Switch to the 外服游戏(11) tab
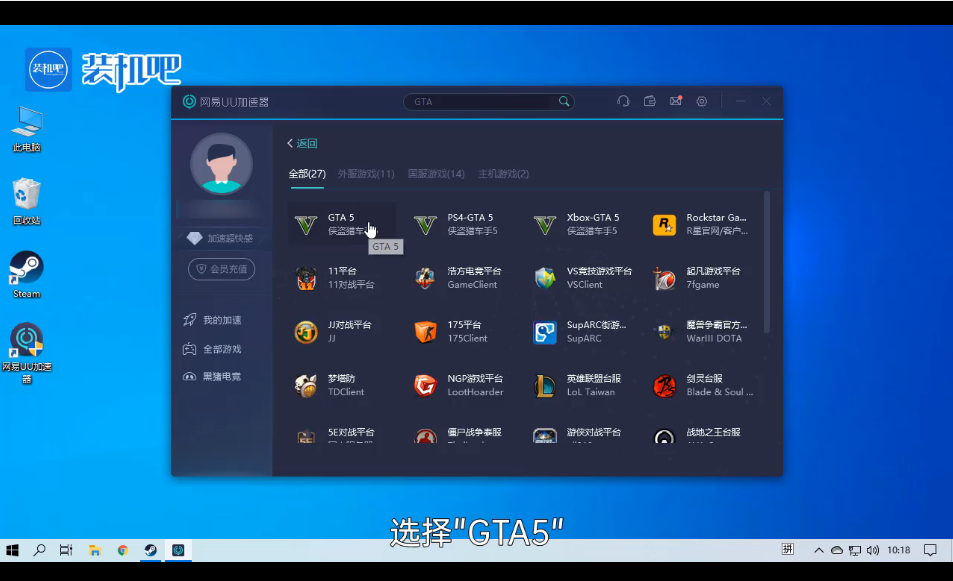The width and height of the screenshot is (953, 581). pos(366,174)
